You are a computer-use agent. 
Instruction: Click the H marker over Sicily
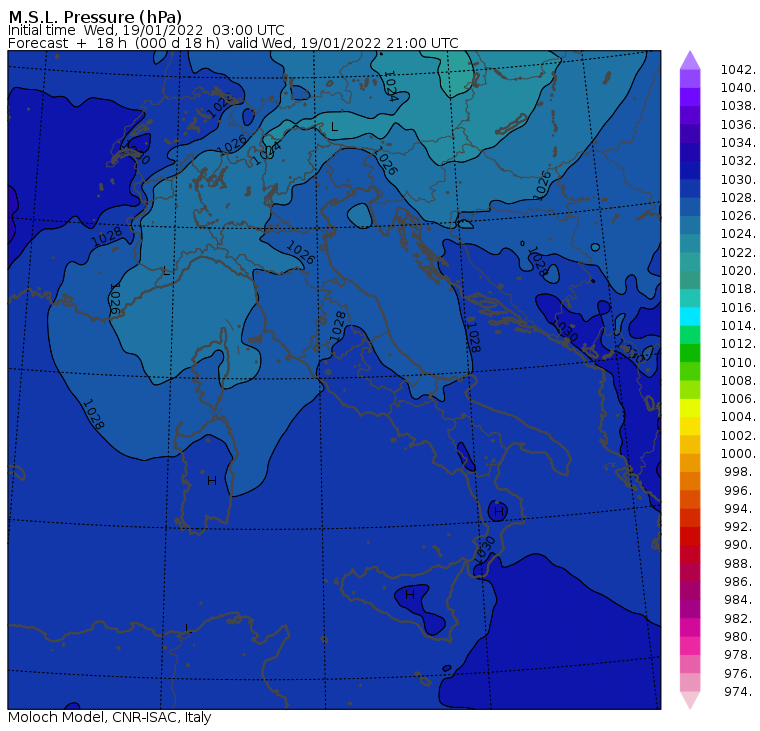click(x=410, y=595)
